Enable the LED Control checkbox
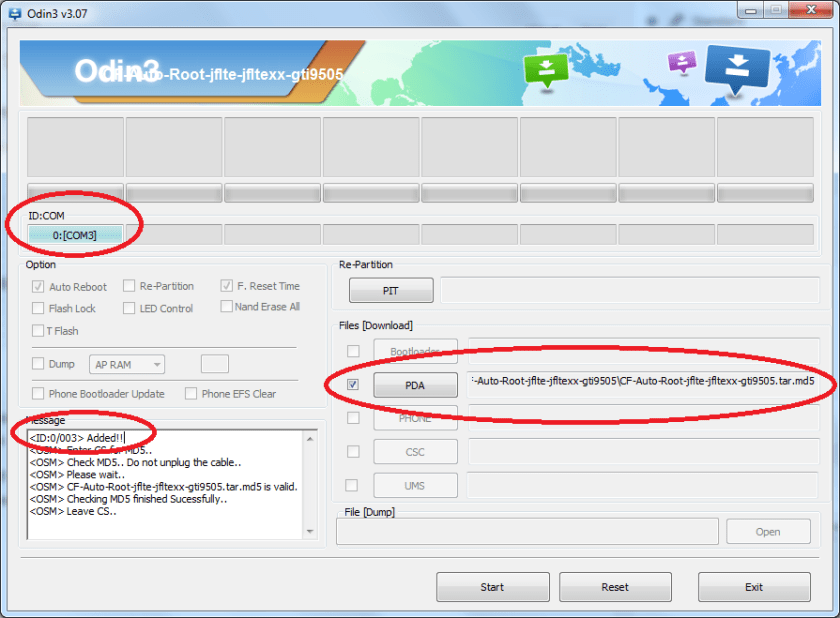This screenshot has height=618, width=840. click(130, 308)
